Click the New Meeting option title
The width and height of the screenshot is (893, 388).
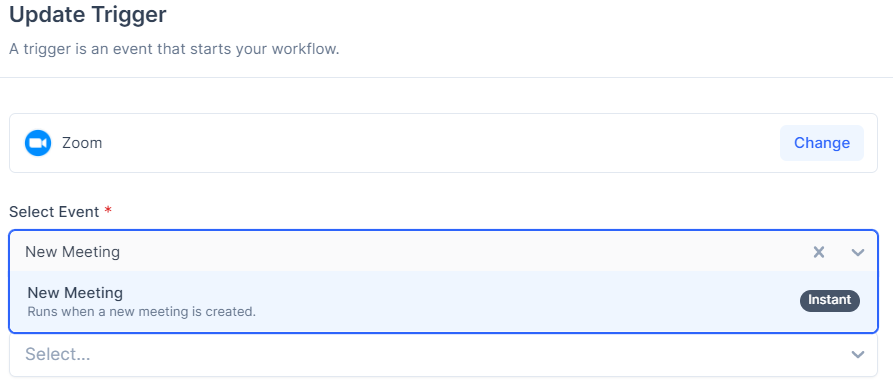tap(75, 292)
